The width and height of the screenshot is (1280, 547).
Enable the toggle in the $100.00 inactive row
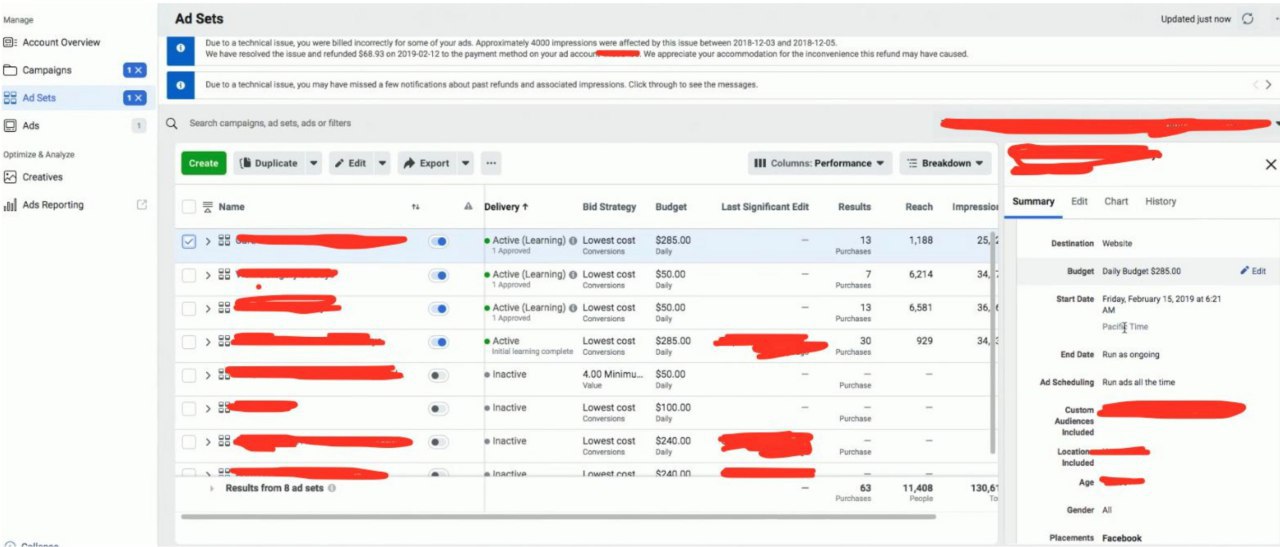438,408
